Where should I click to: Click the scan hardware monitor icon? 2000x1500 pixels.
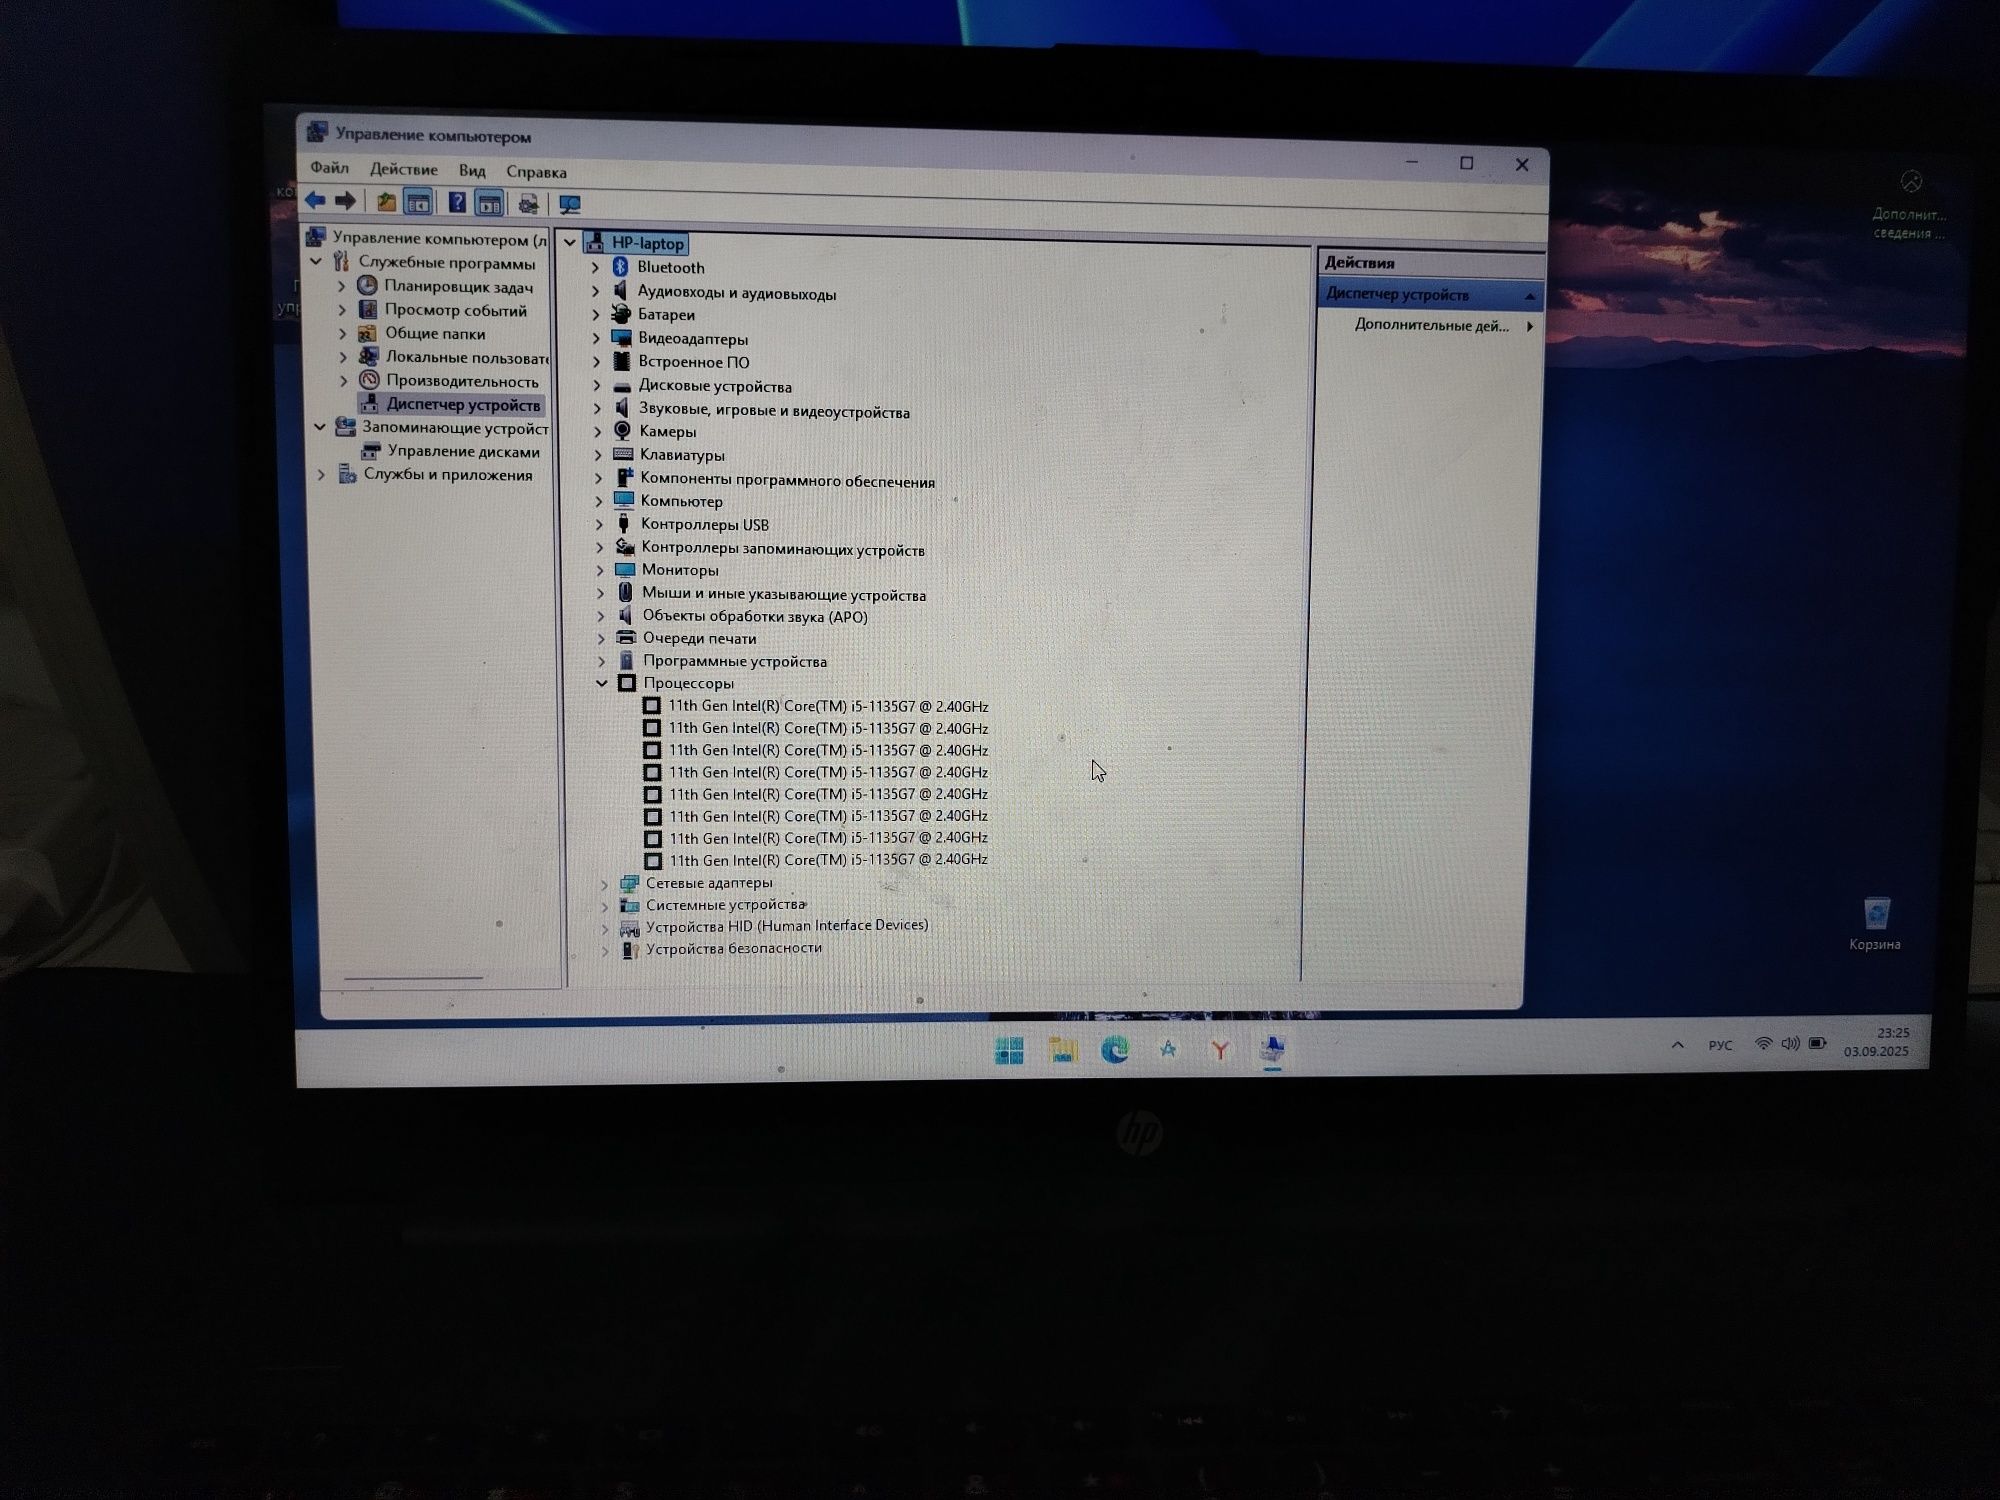click(x=570, y=205)
